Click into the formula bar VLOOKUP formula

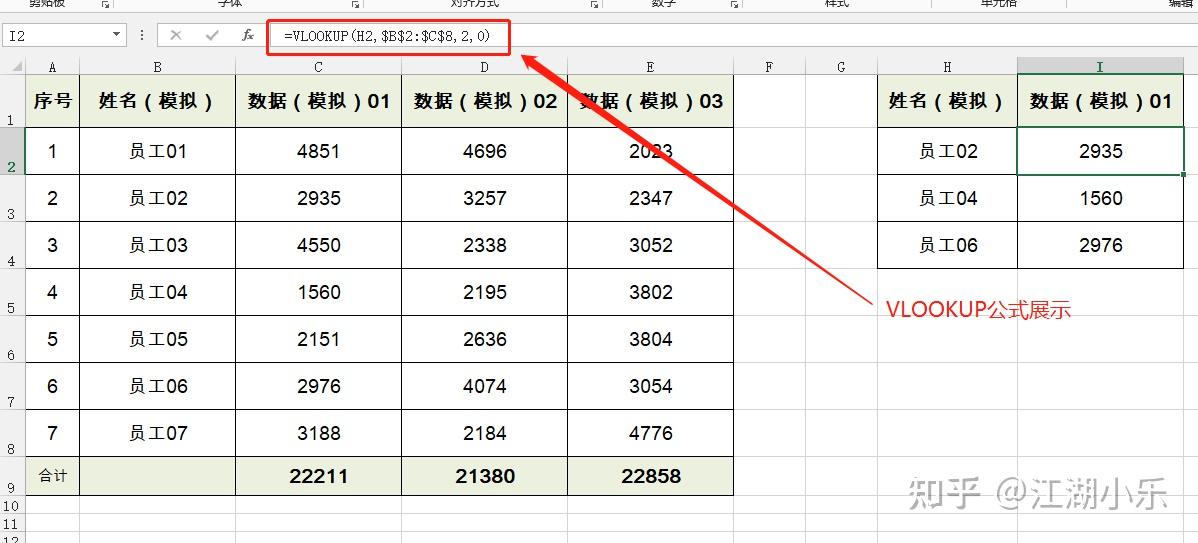click(x=387, y=36)
